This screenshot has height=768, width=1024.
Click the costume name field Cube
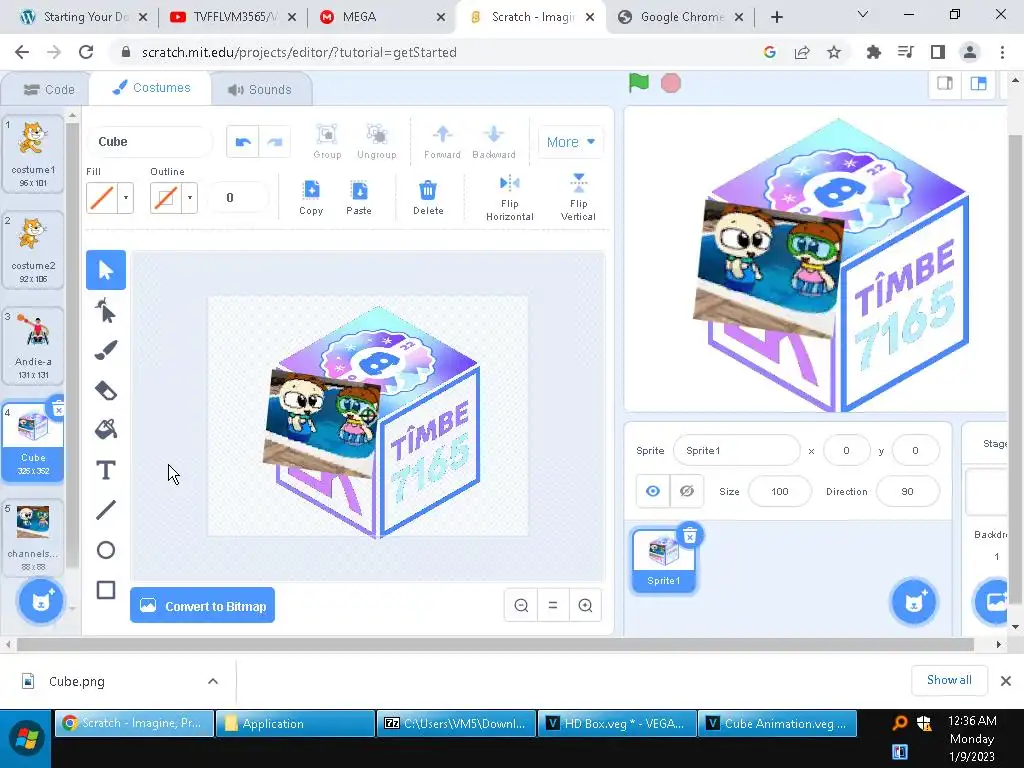click(x=150, y=142)
